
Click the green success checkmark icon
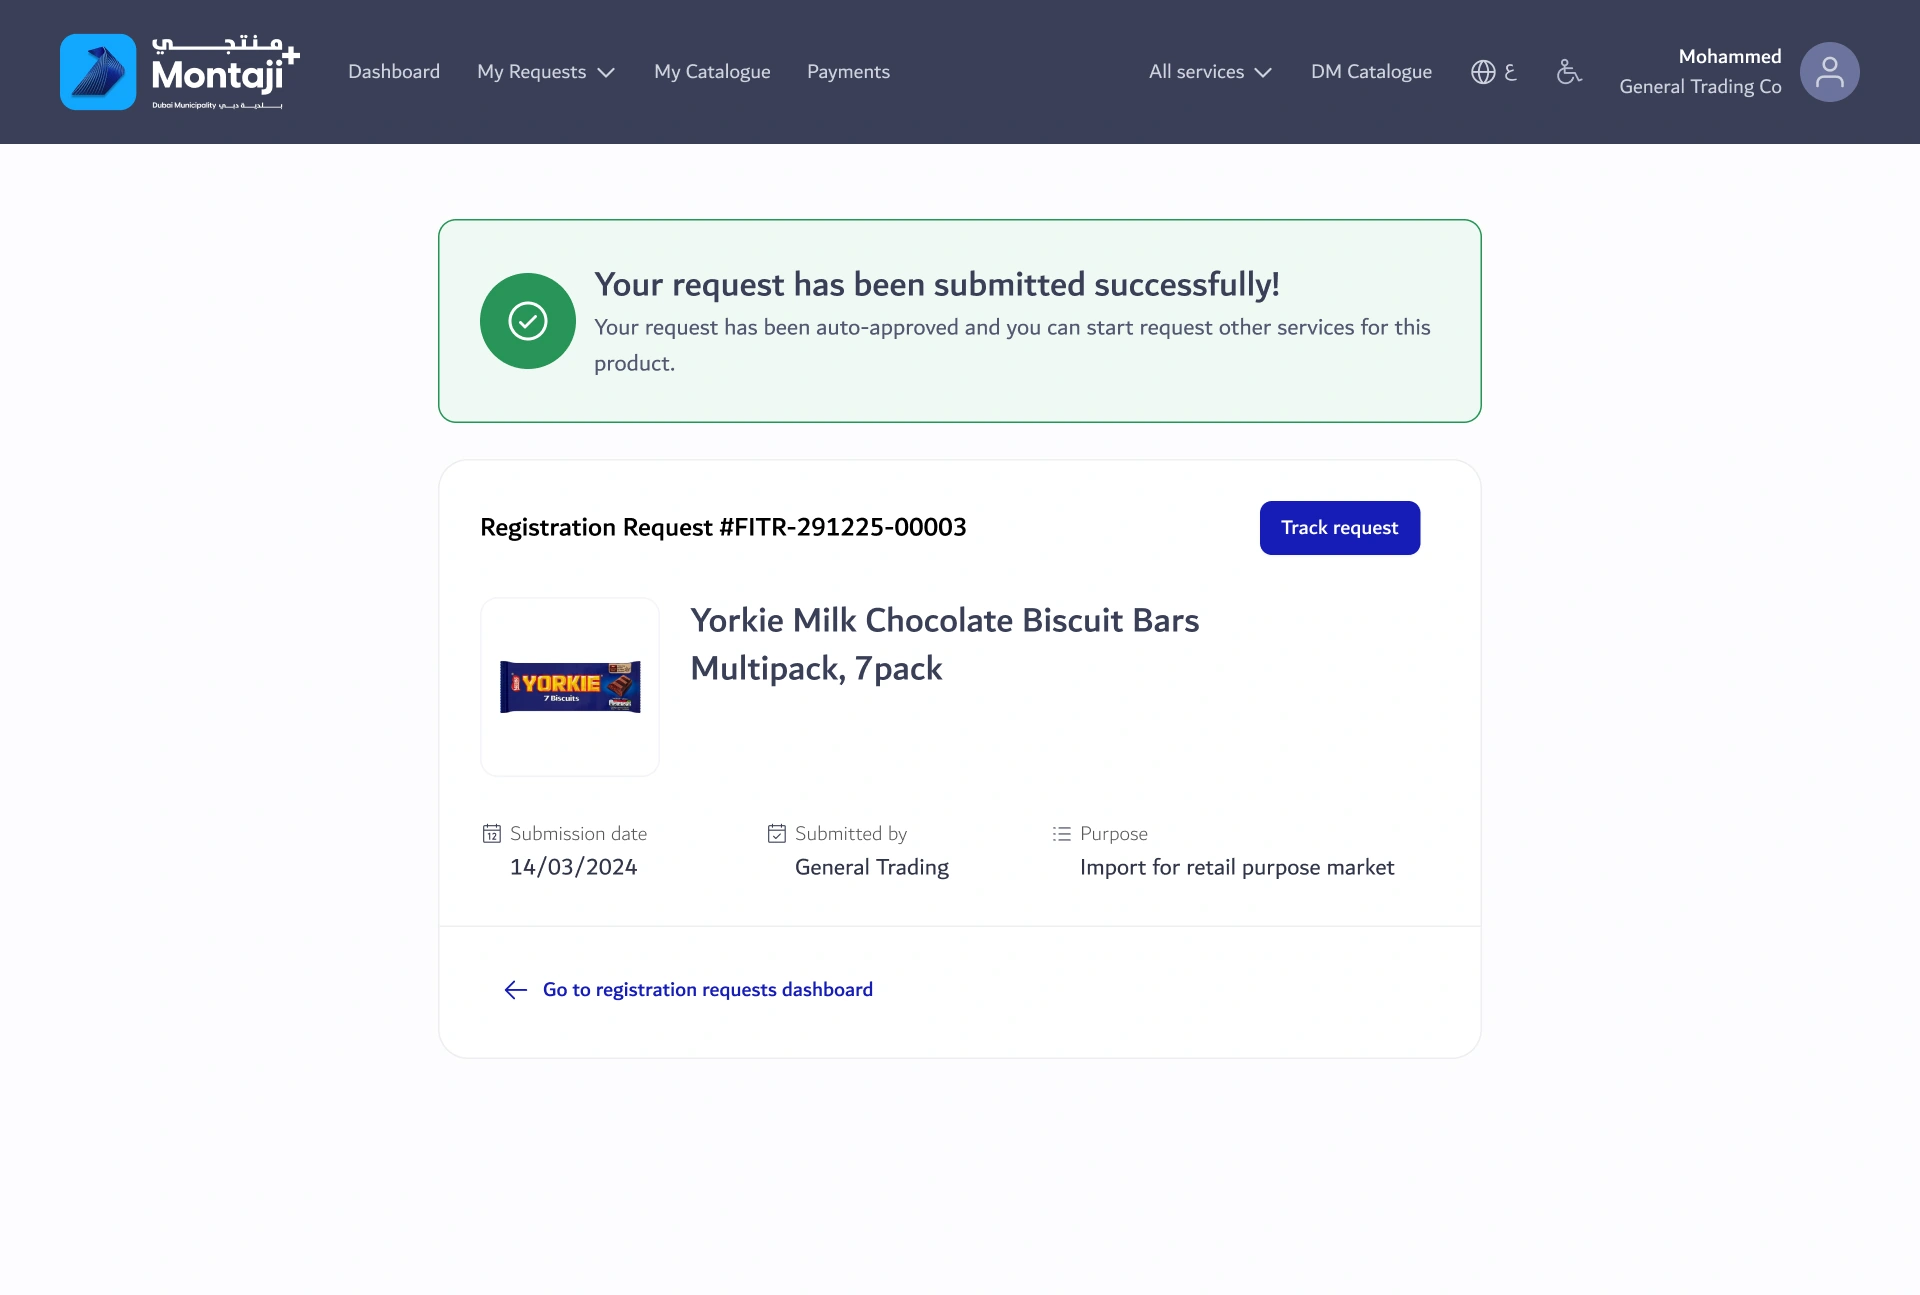(528, 321)
